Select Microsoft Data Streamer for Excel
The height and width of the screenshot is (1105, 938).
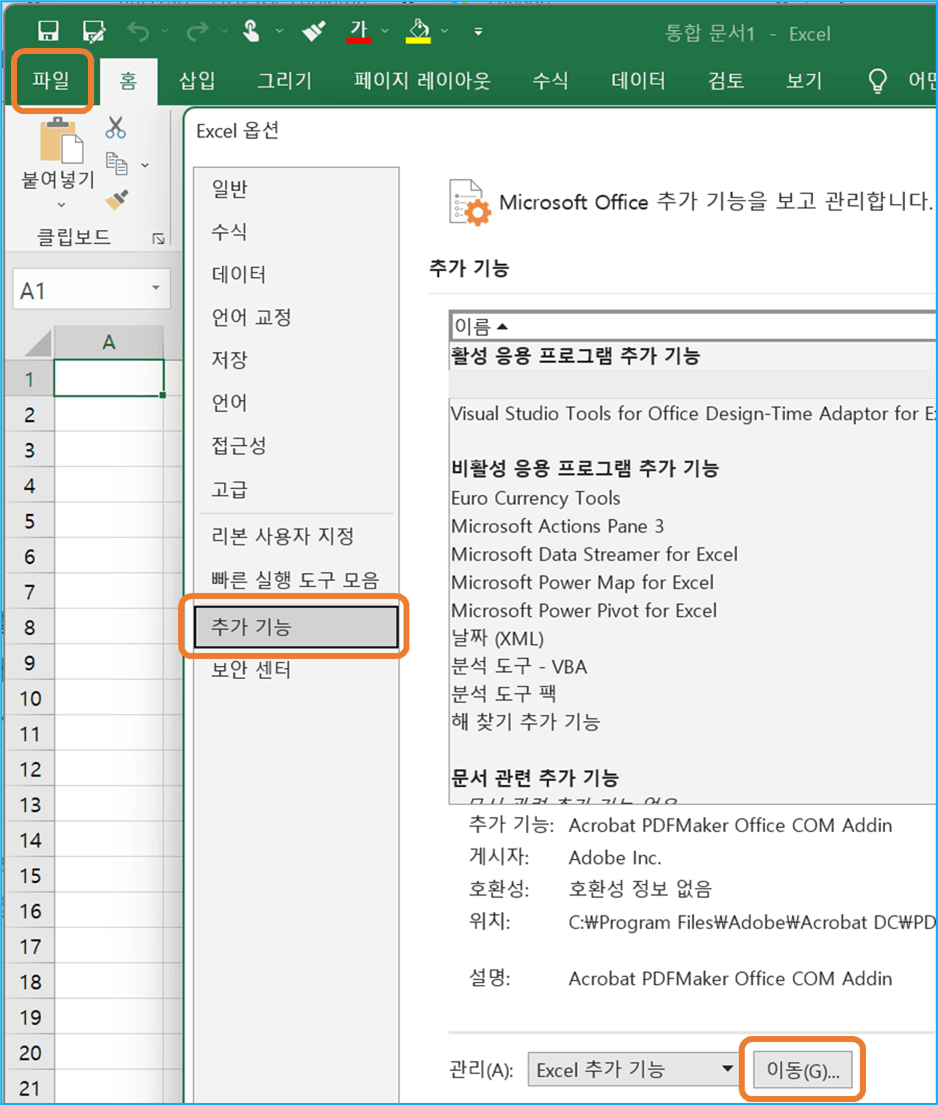pos(594,555)
